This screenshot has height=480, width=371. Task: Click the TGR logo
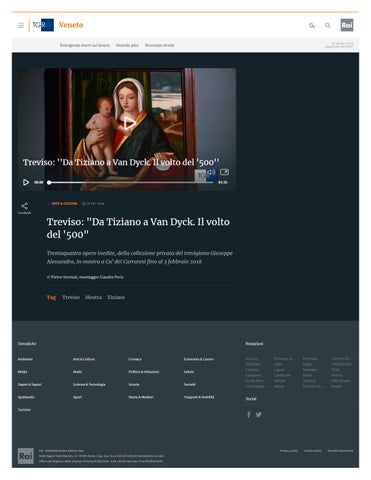43,25
